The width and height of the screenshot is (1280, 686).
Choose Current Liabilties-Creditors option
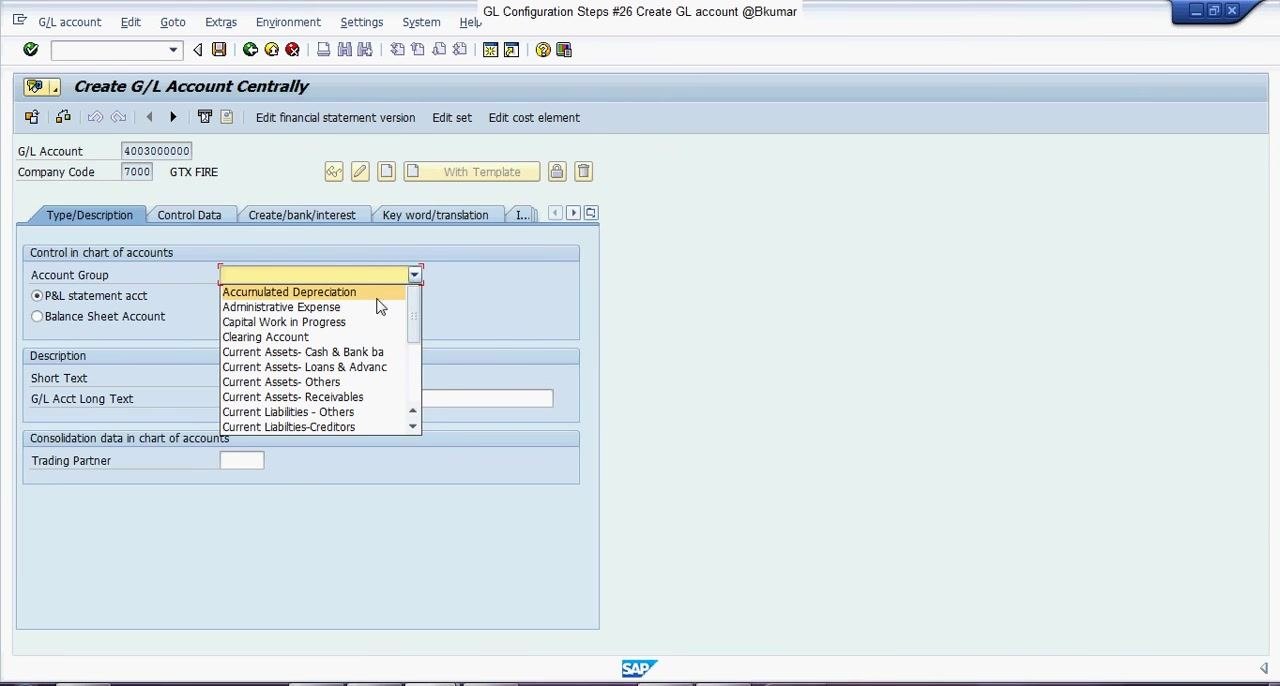click(x=314, y=427)
